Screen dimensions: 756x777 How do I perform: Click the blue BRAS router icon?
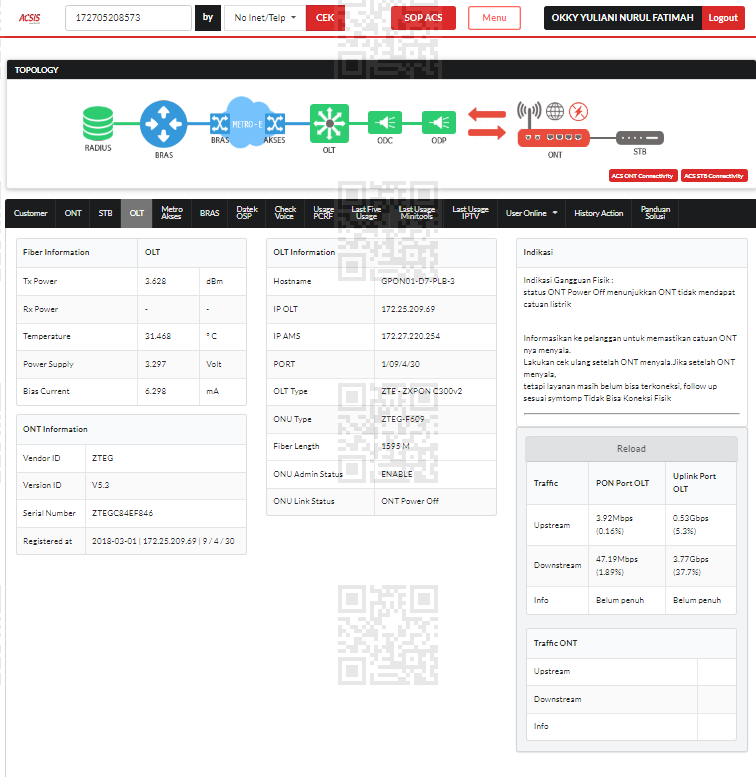pyautogui.click(x=163, y=124)
